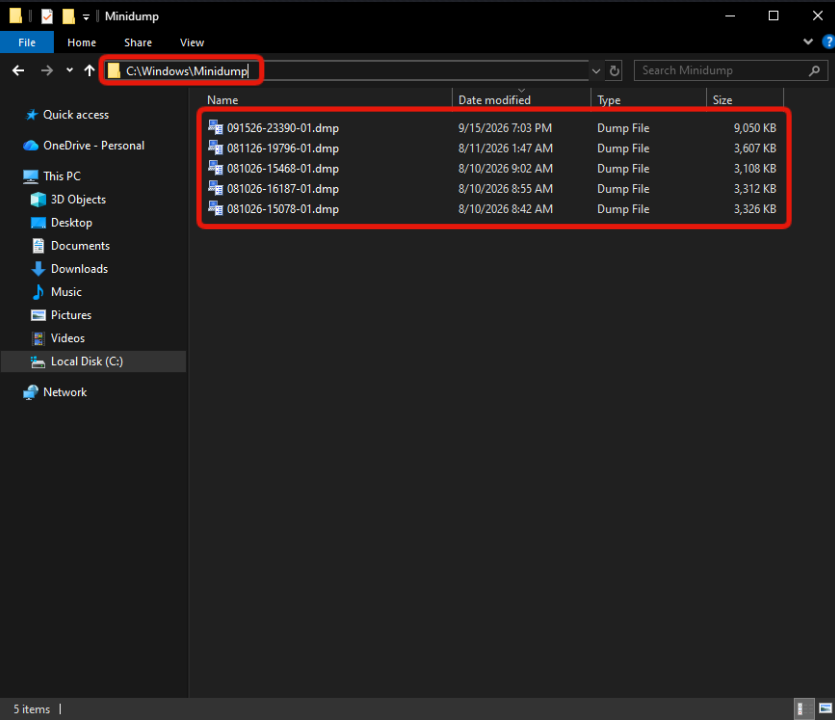Open Network in the navigation pane
This screenshot has height=720, width=835.
click(x=65, y=392)
